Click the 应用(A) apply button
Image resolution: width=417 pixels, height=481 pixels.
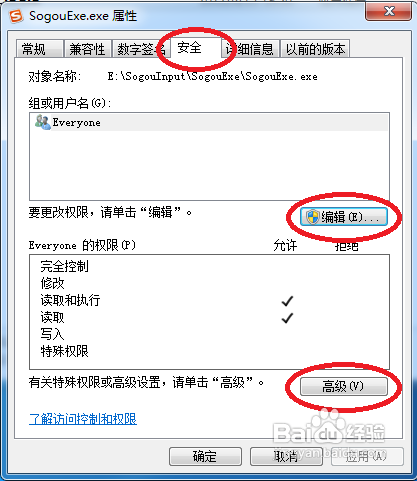367,456
